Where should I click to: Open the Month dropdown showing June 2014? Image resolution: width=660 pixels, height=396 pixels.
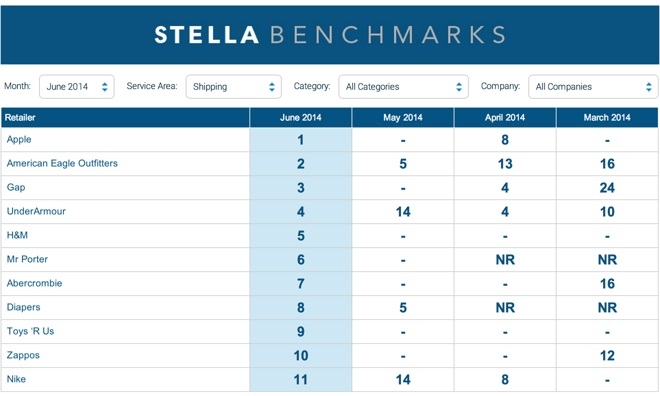[x=77, y=87]
